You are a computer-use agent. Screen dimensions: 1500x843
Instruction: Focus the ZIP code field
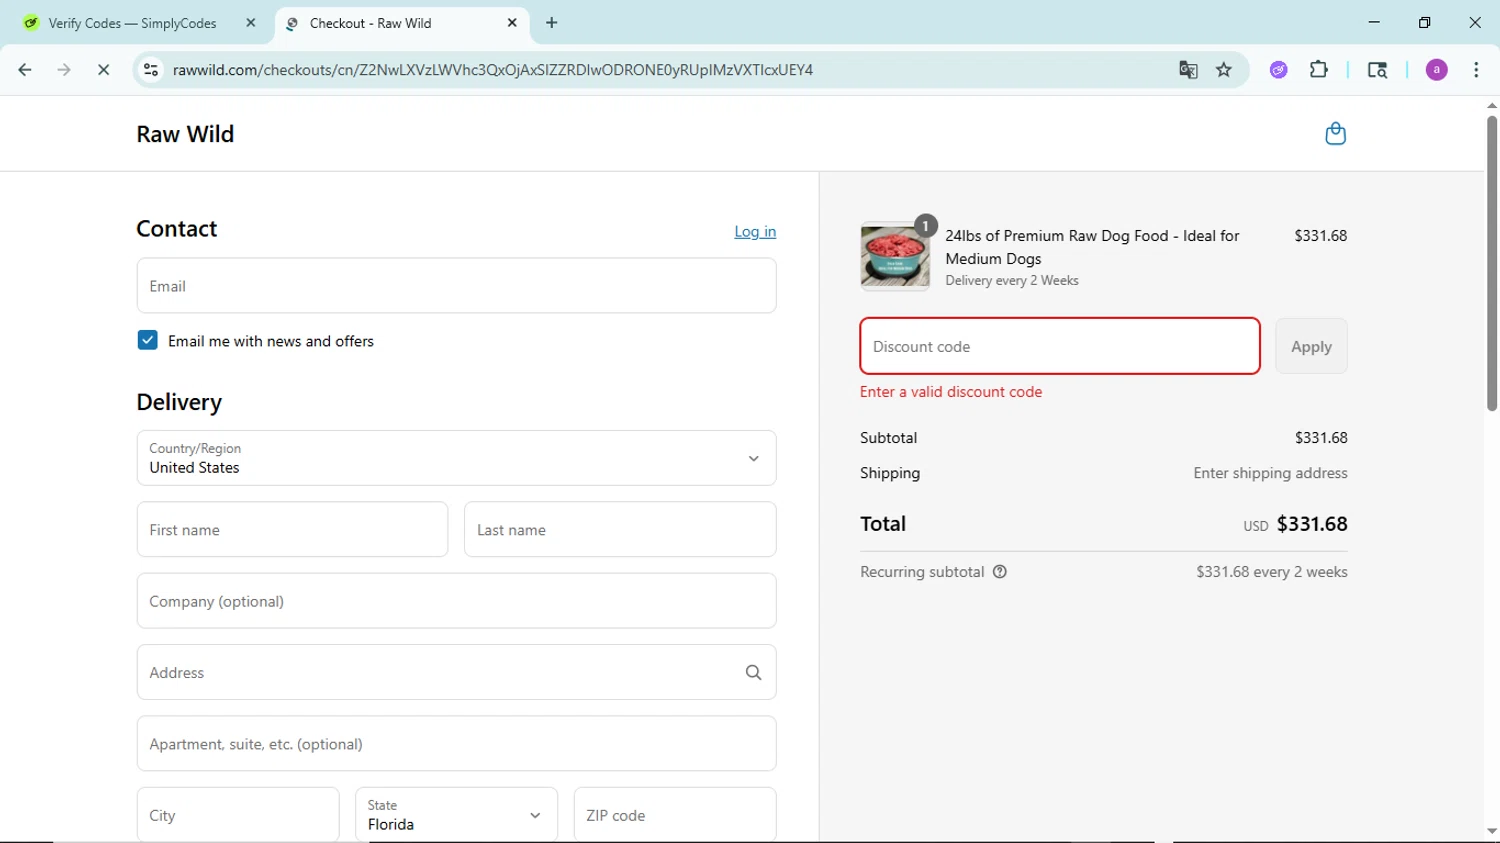[675, 815]
